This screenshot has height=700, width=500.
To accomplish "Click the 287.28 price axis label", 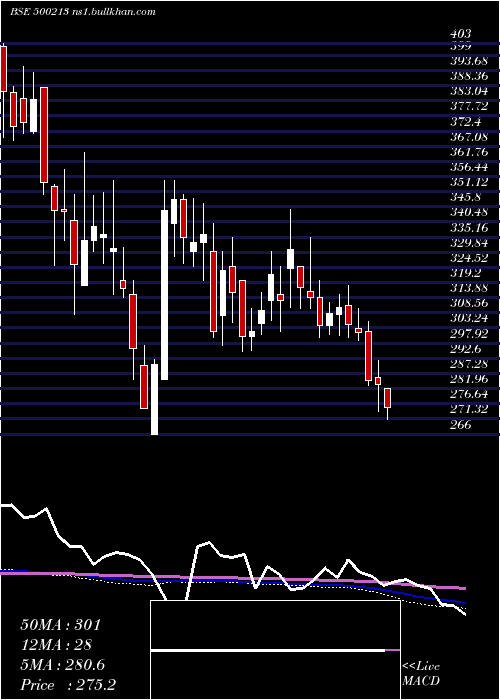I will tap(469, 364).
